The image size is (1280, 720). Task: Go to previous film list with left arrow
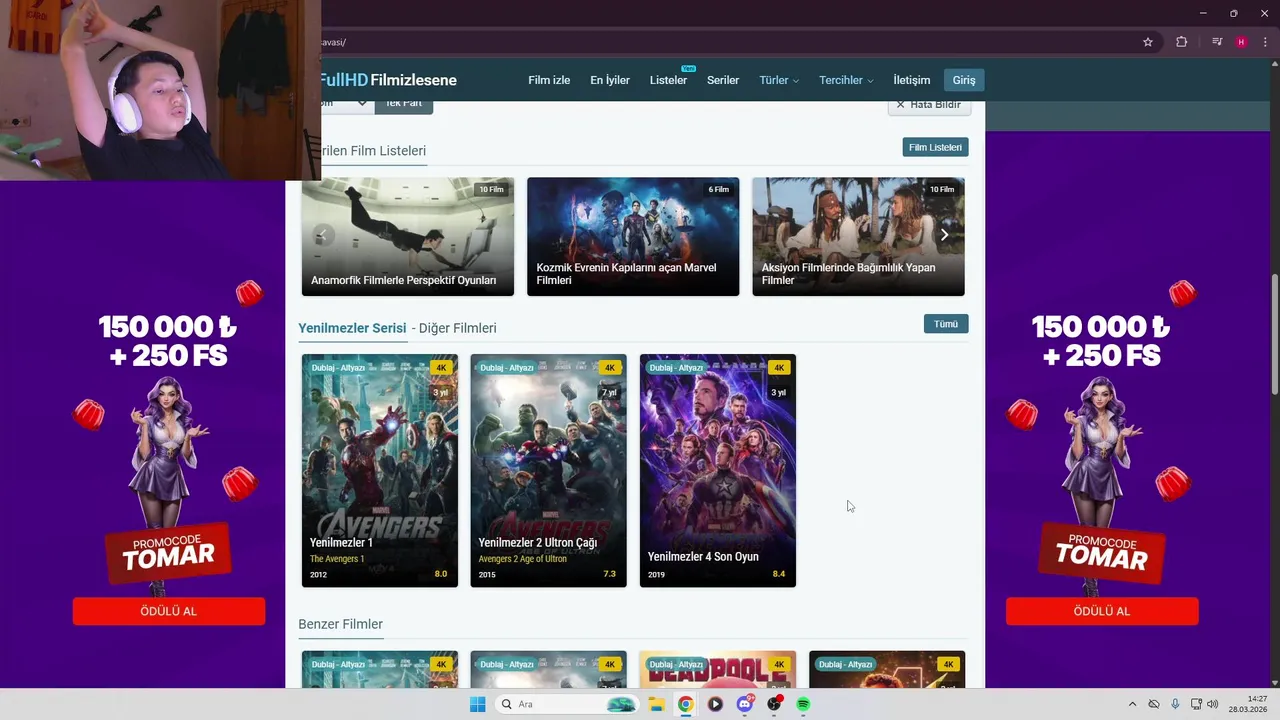(x=322, y=235)
